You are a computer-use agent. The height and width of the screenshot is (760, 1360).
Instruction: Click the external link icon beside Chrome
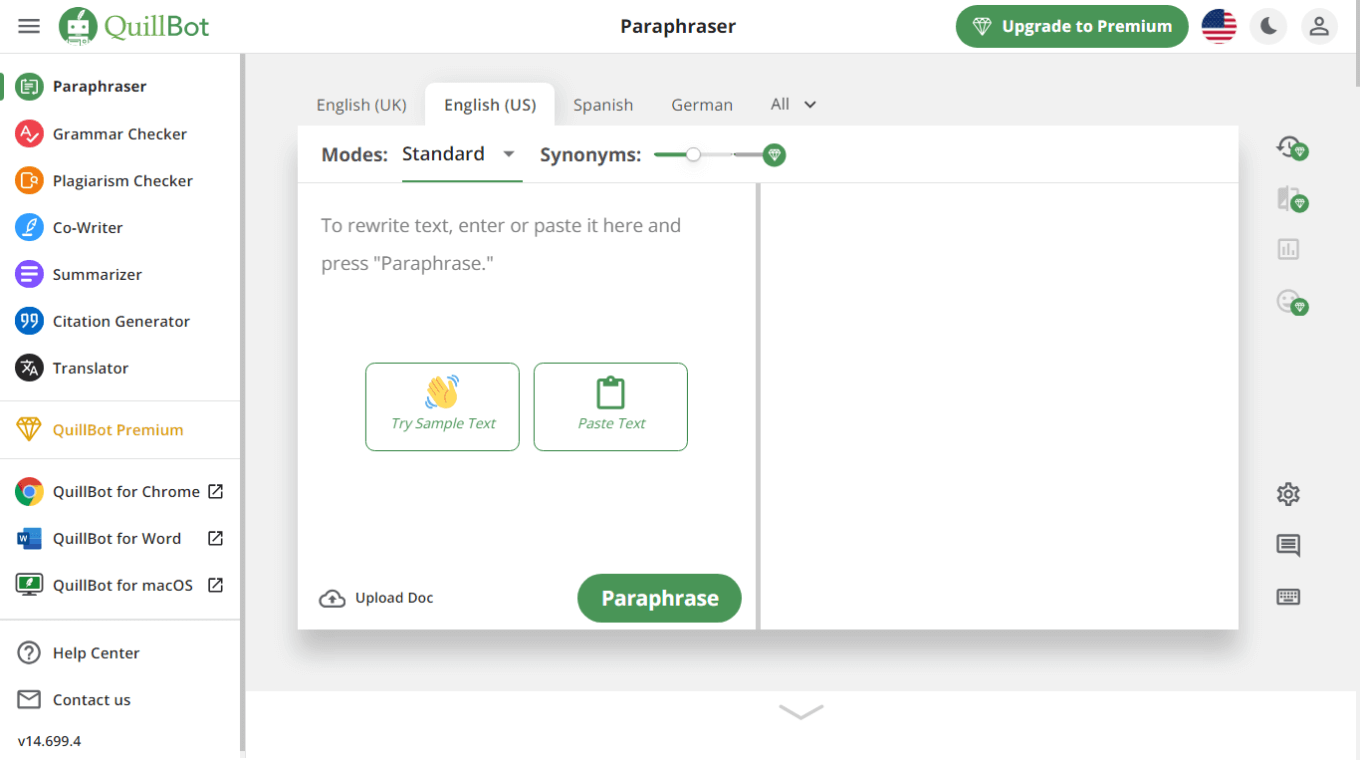[x=215, y=491]
